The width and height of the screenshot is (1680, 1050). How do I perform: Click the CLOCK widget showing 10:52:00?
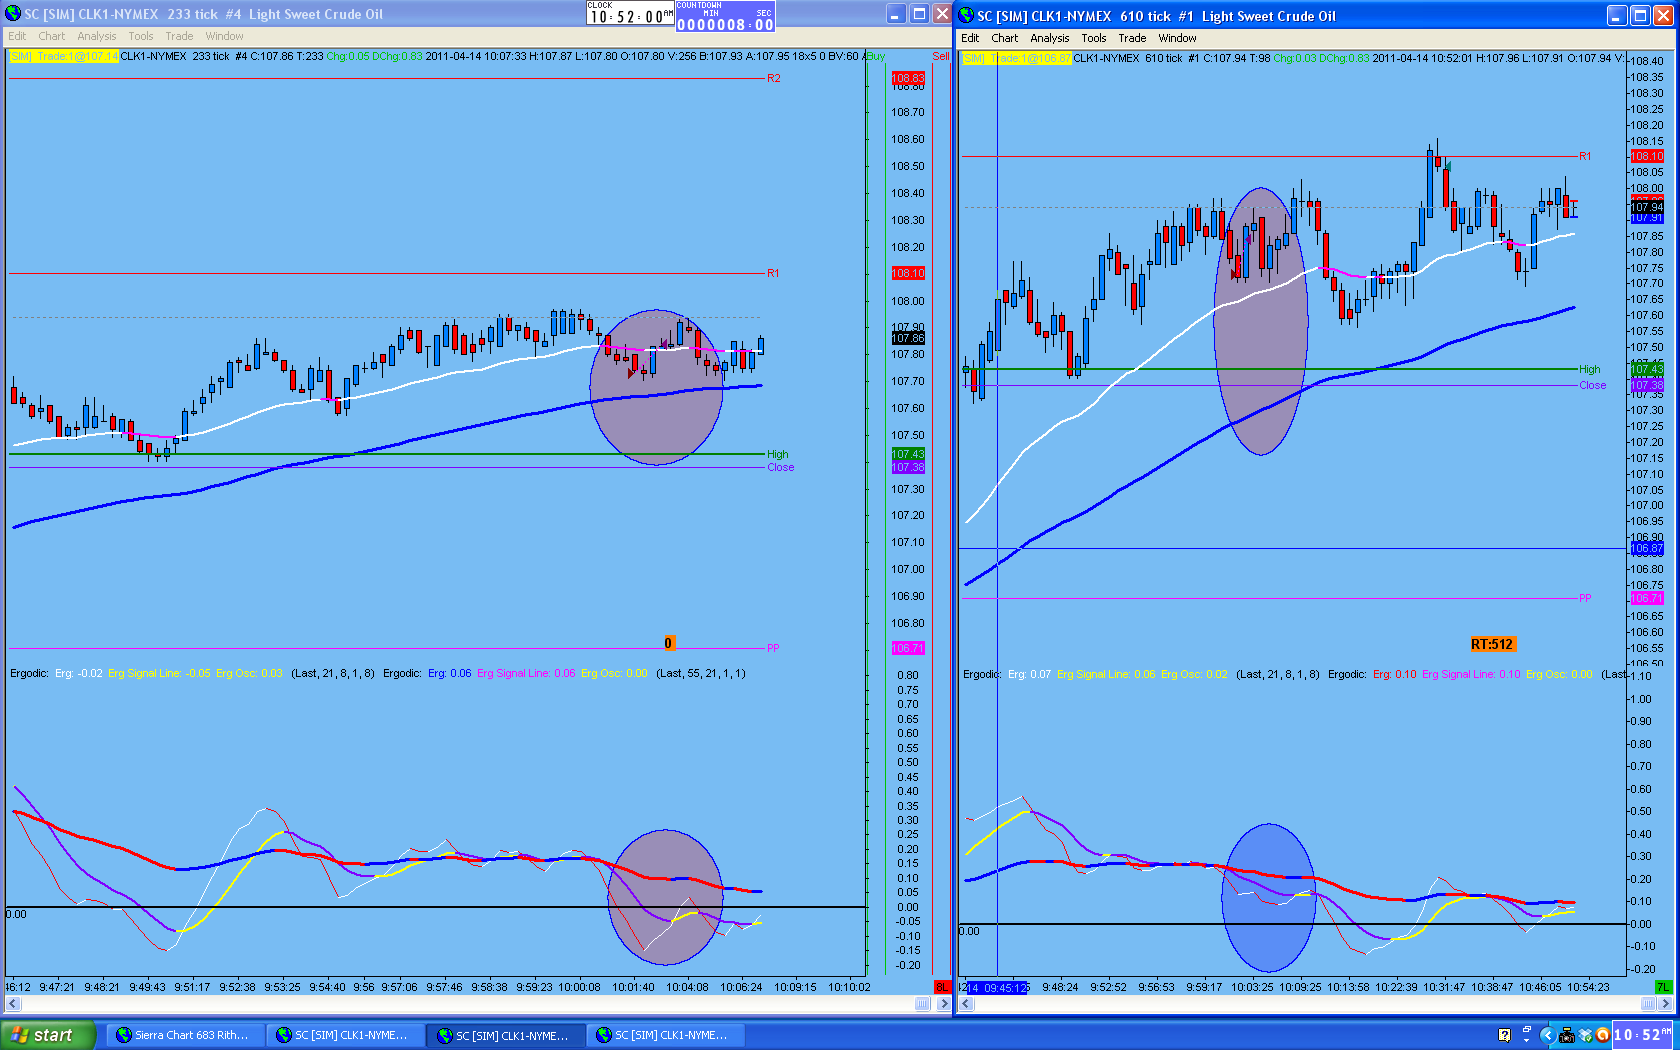tap(631, 13)
